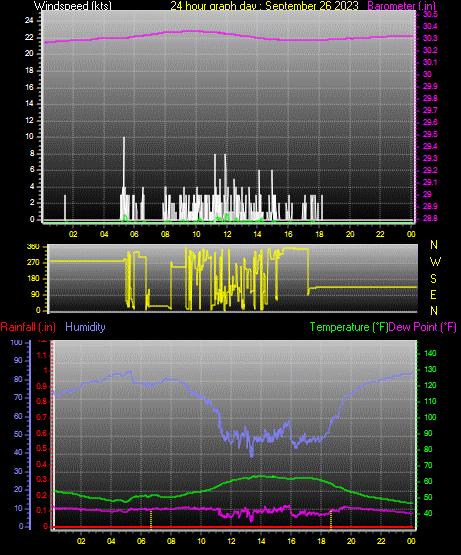Click the Barometer (.in) axis title
Viewport: 461px width, 555px height.
coord(402,6)
